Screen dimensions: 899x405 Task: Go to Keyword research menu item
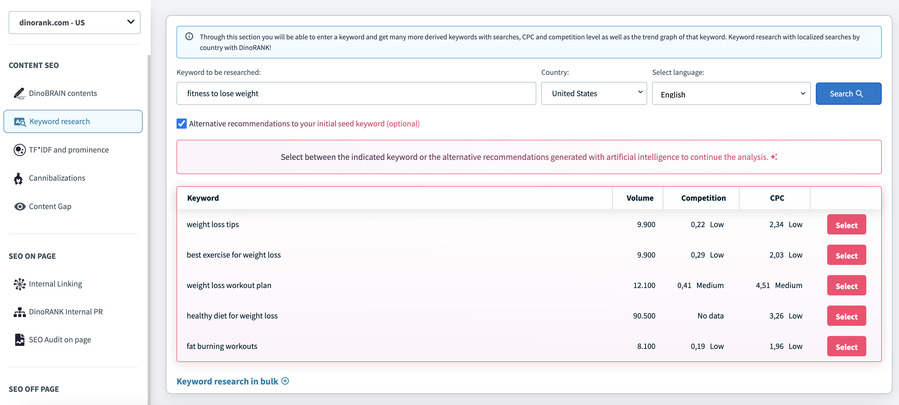[x=73, y=122]
